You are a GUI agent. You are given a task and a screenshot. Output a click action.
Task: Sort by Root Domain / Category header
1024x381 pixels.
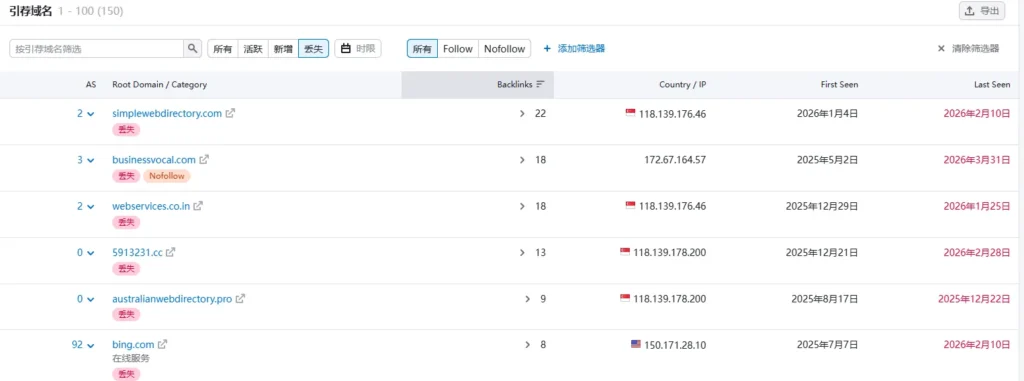[159, 84]
